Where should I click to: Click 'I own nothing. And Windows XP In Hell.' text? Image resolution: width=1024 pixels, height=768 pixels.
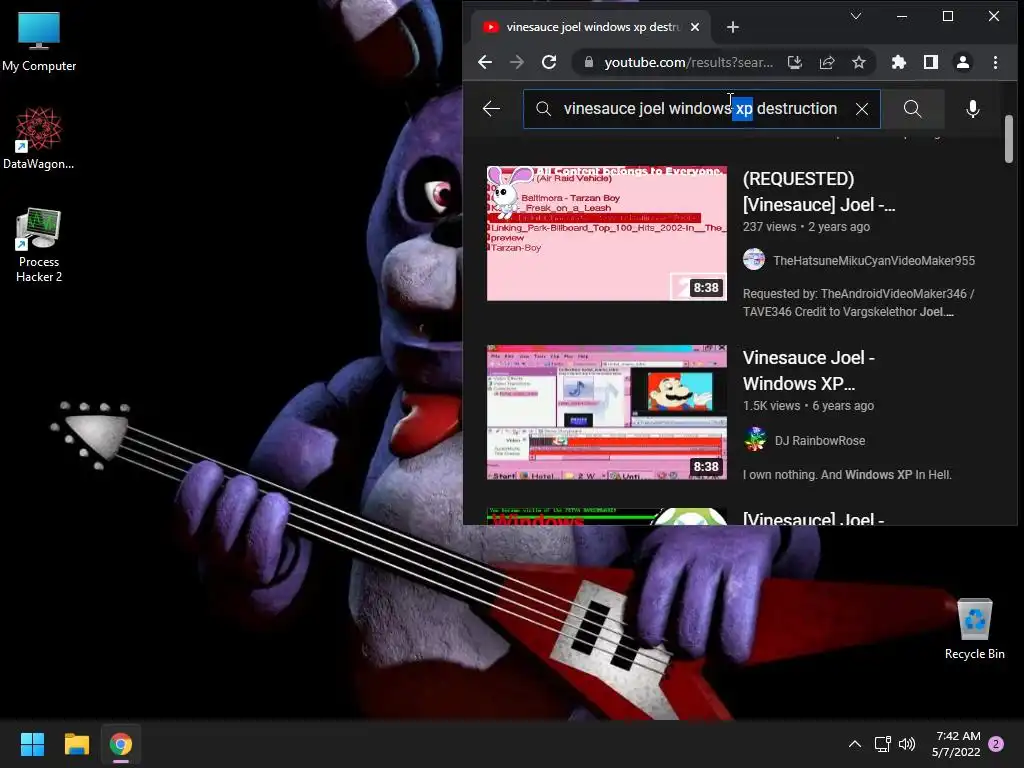click(x=847, y=475)
